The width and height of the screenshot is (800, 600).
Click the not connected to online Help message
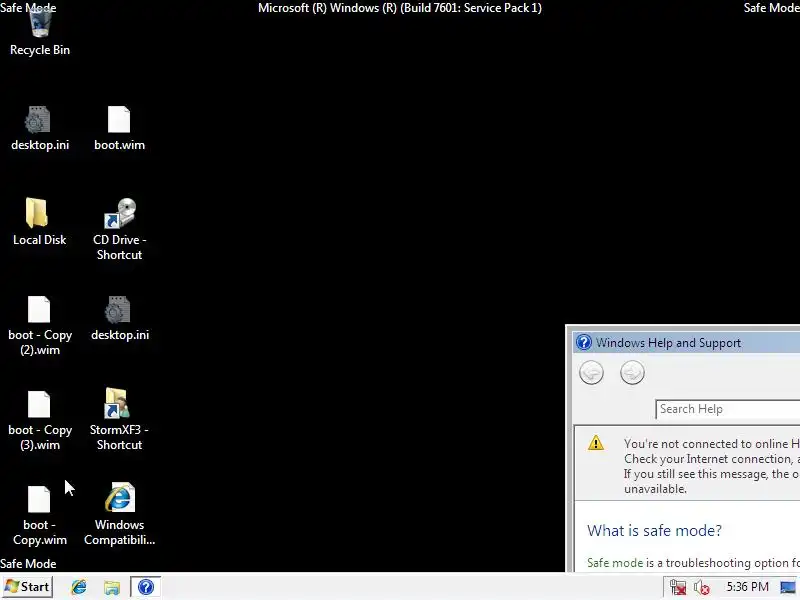[x=711, y=466]
